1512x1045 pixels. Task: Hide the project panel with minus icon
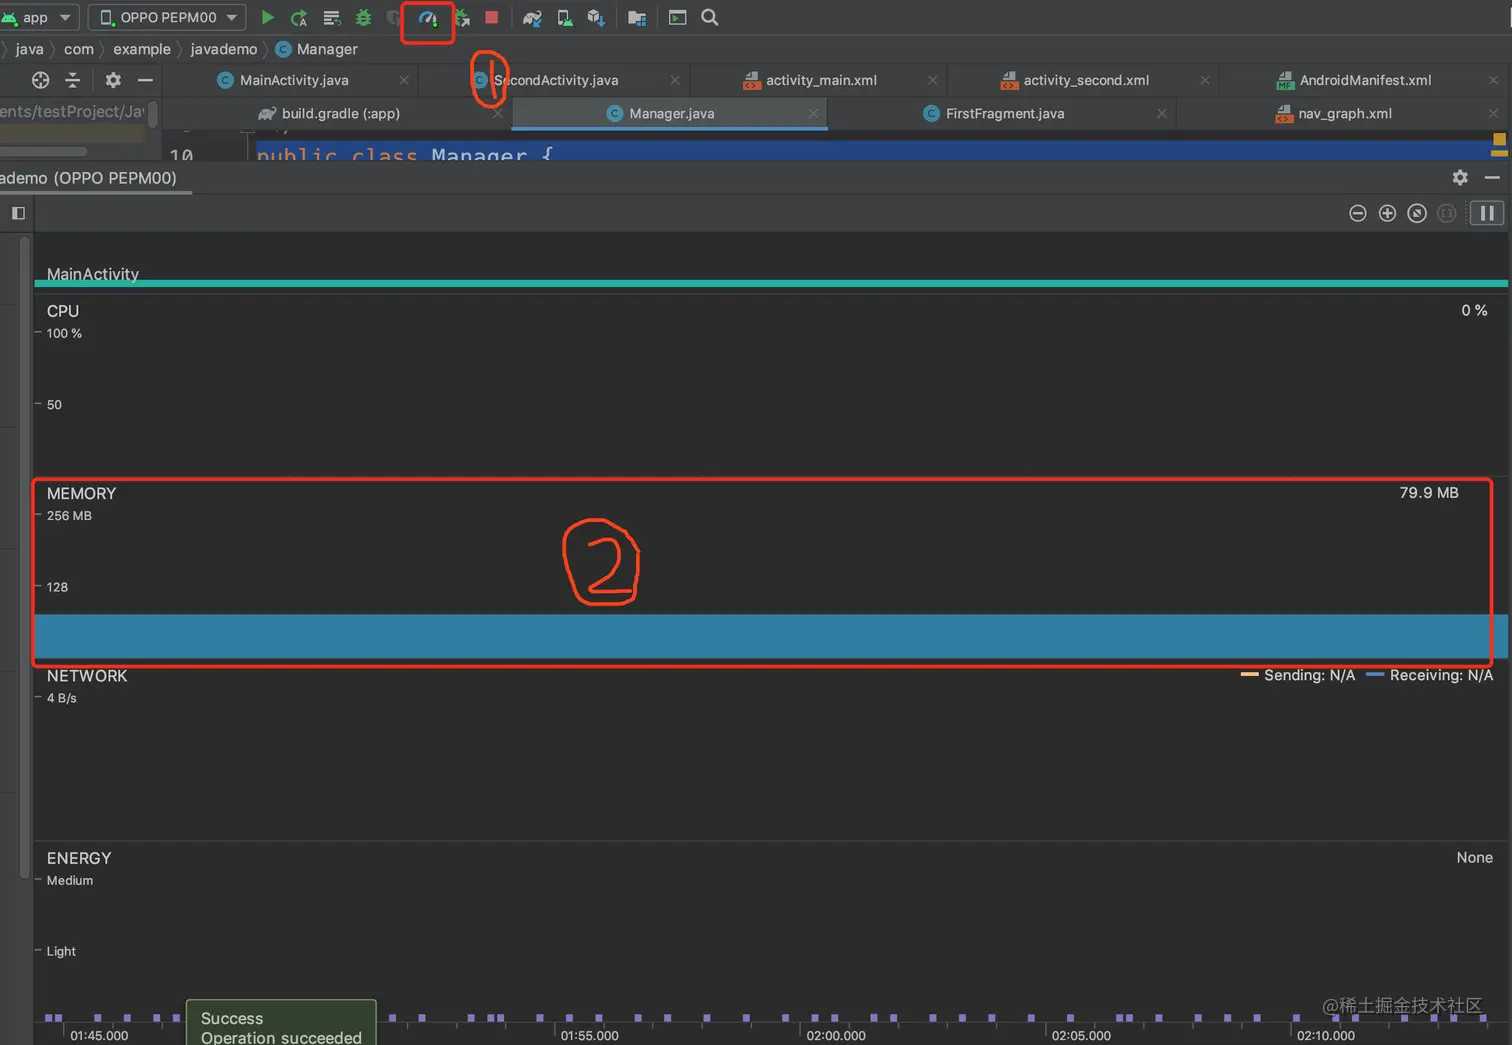pyautogui.click(x=145, y=80)
